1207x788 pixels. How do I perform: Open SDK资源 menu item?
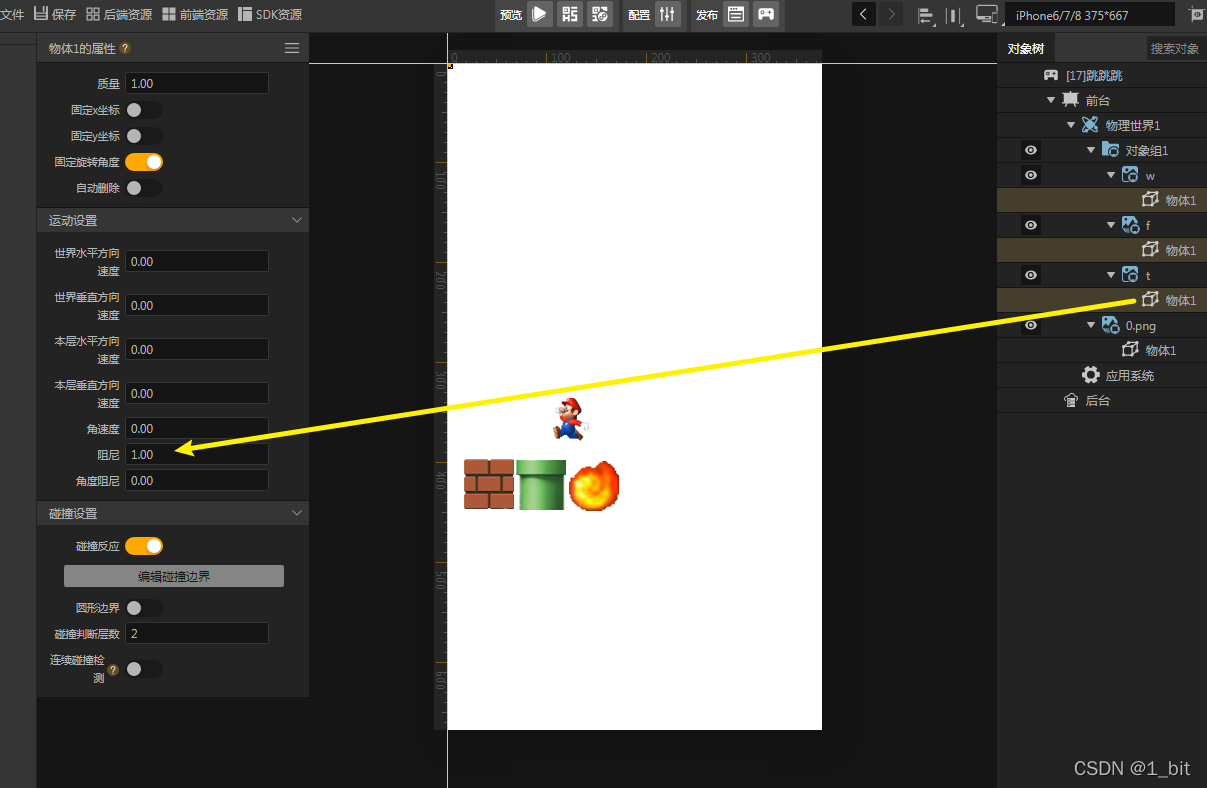point(270,14)
